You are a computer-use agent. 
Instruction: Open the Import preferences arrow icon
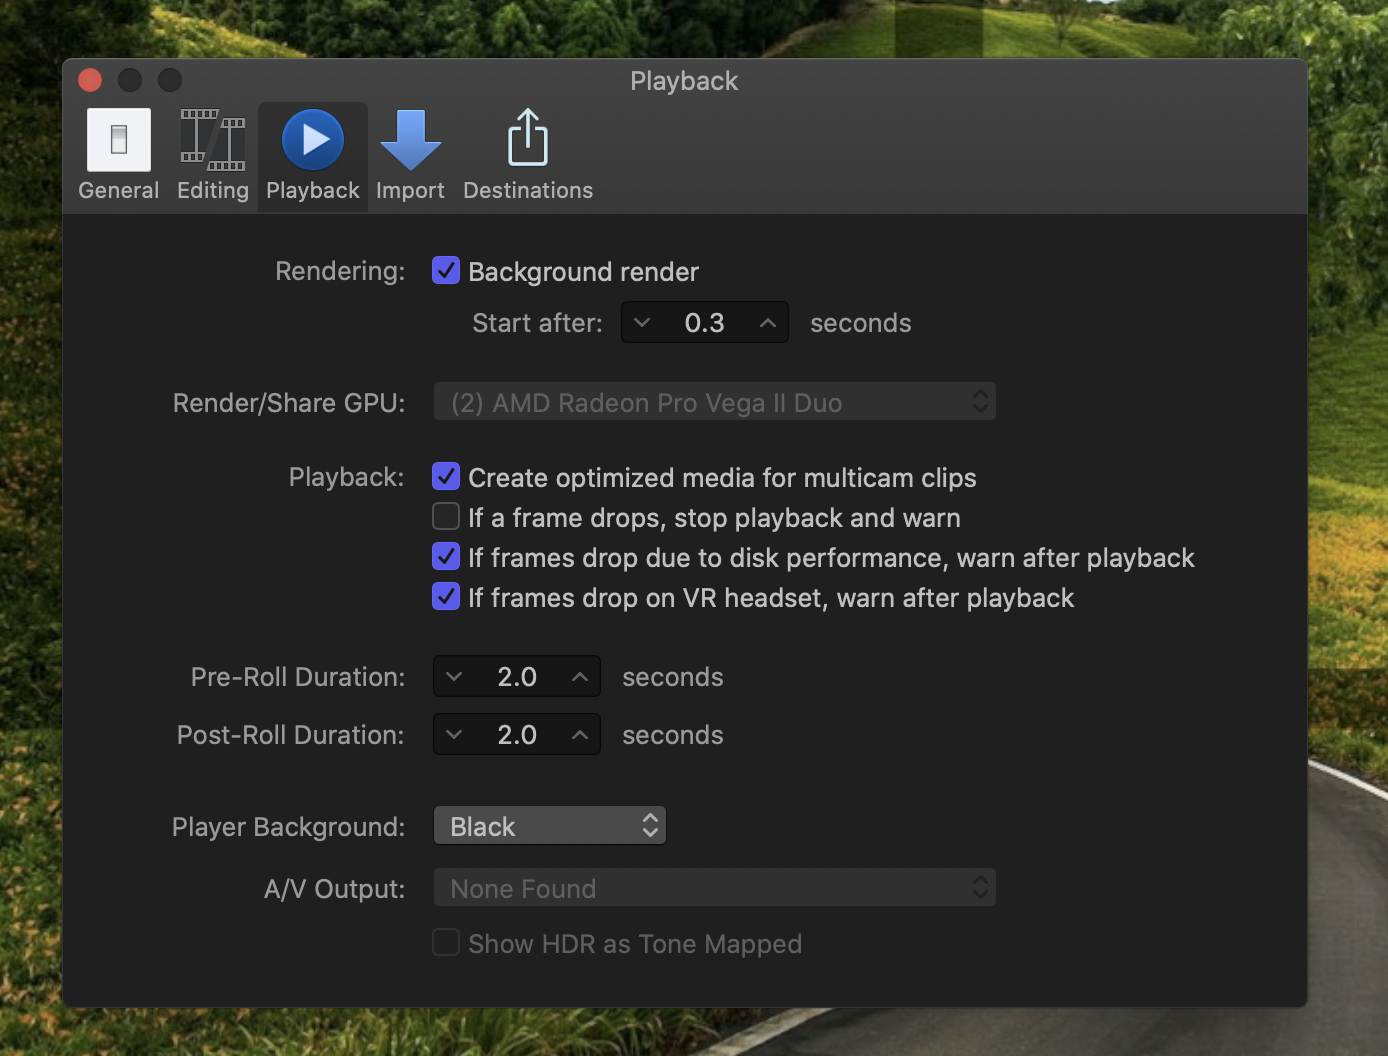click(410, 140)
